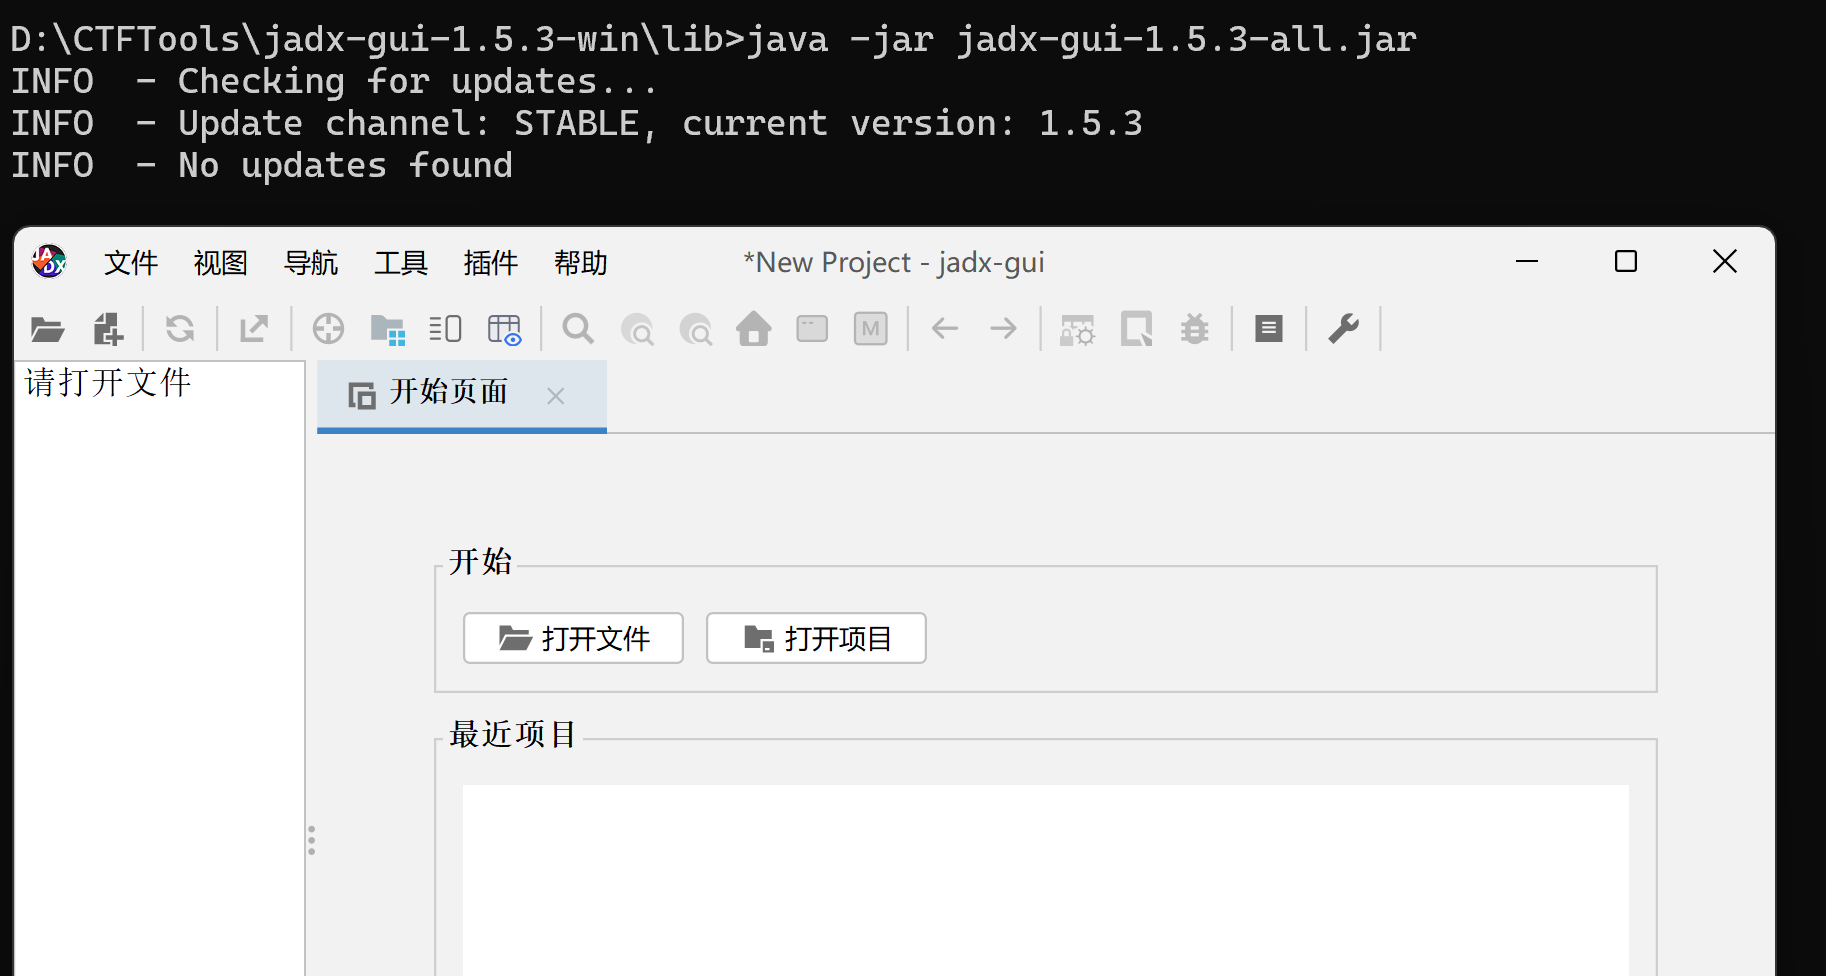Click the empty 最近项目 list box
The width and height of the screenshot is (1826, 976).
[x=1045, y=880]
